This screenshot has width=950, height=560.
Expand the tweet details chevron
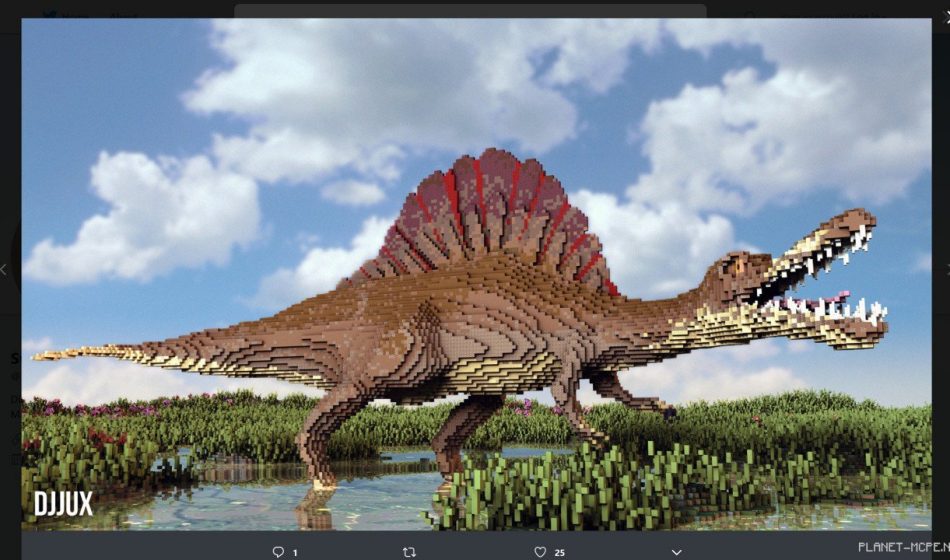[676, 551]
